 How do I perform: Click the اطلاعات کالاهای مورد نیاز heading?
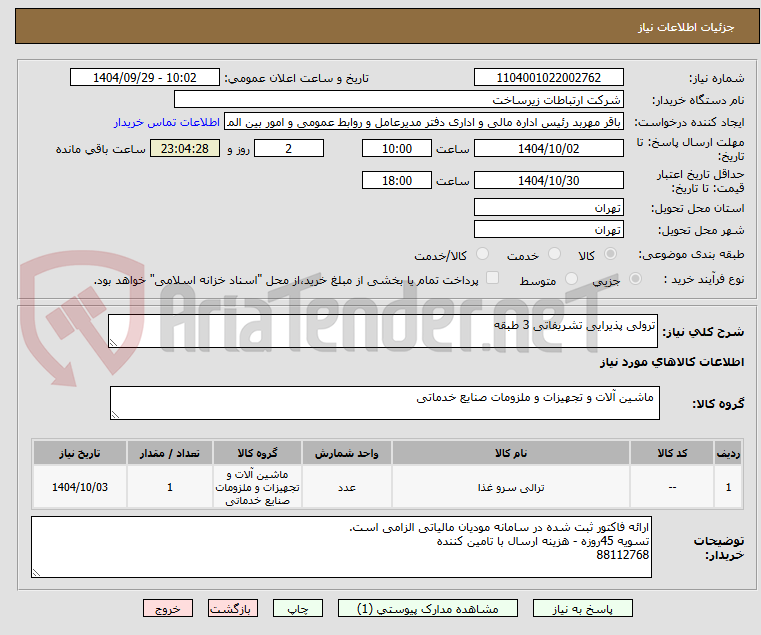671,362
